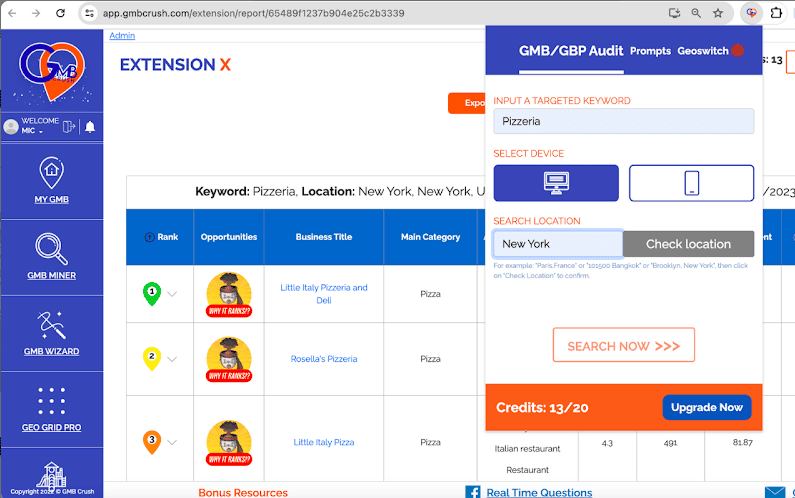The width and height of the screenshot is (795, 498).
Task: Sort table by Rank column
Action: pos(161,237)
